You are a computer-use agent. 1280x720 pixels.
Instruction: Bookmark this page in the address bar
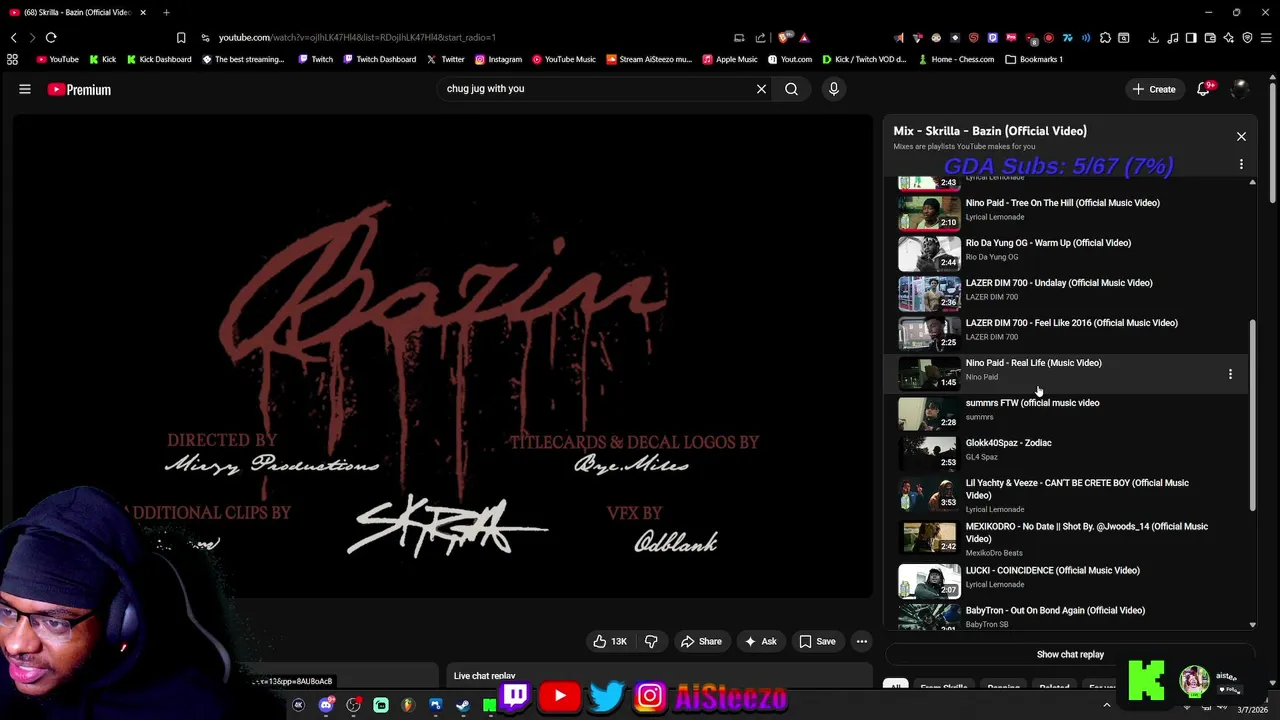pyautogui.click(x=181, y=38)
